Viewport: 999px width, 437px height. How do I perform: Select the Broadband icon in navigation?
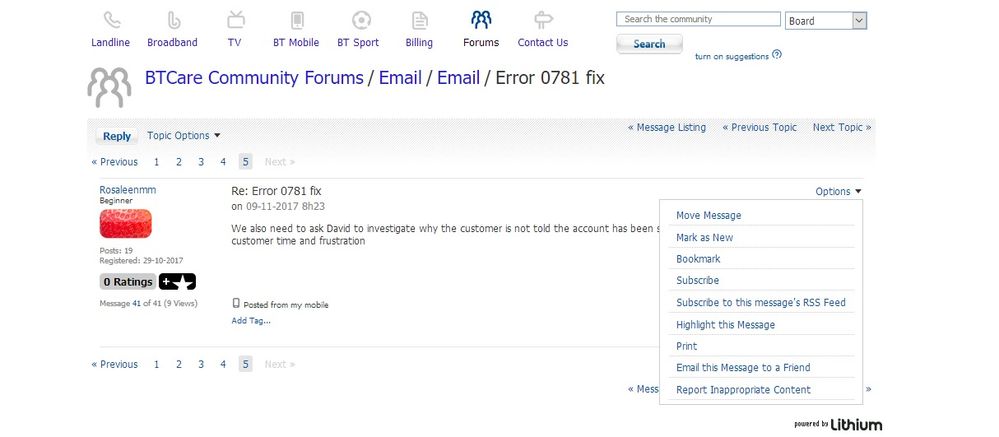point(174,20)
